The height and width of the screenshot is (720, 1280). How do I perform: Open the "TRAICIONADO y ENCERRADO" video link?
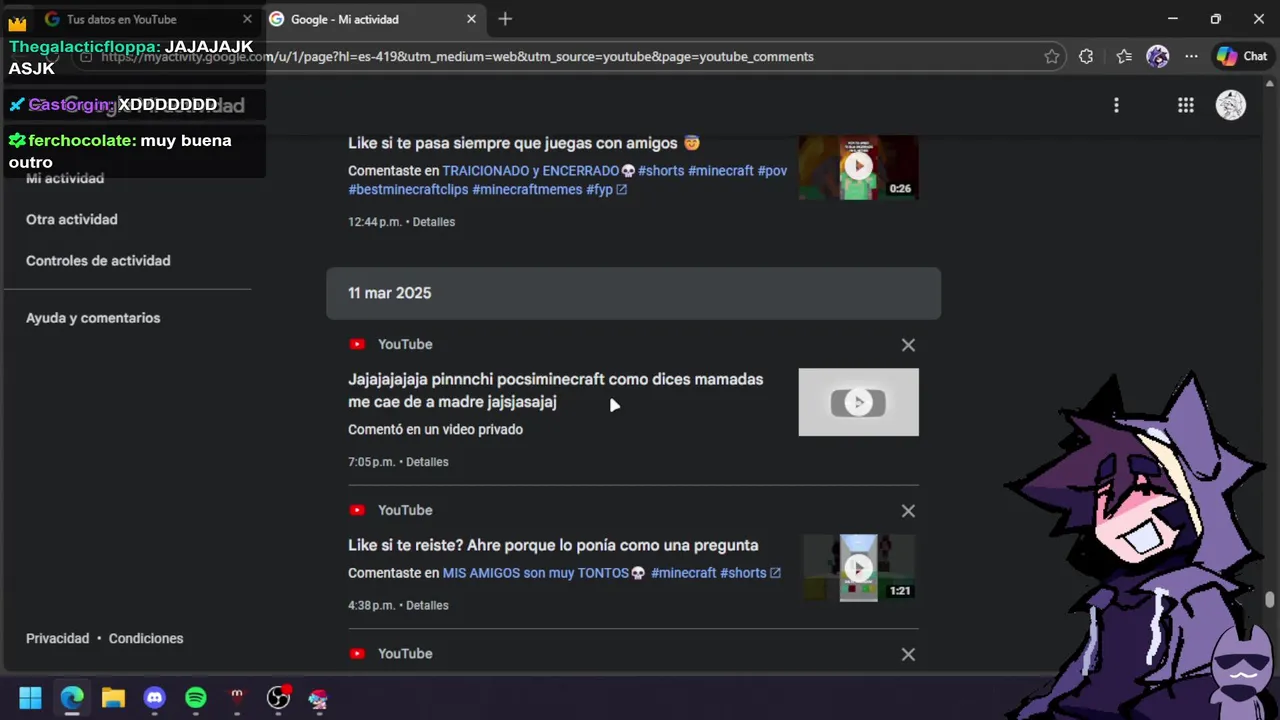567,180
